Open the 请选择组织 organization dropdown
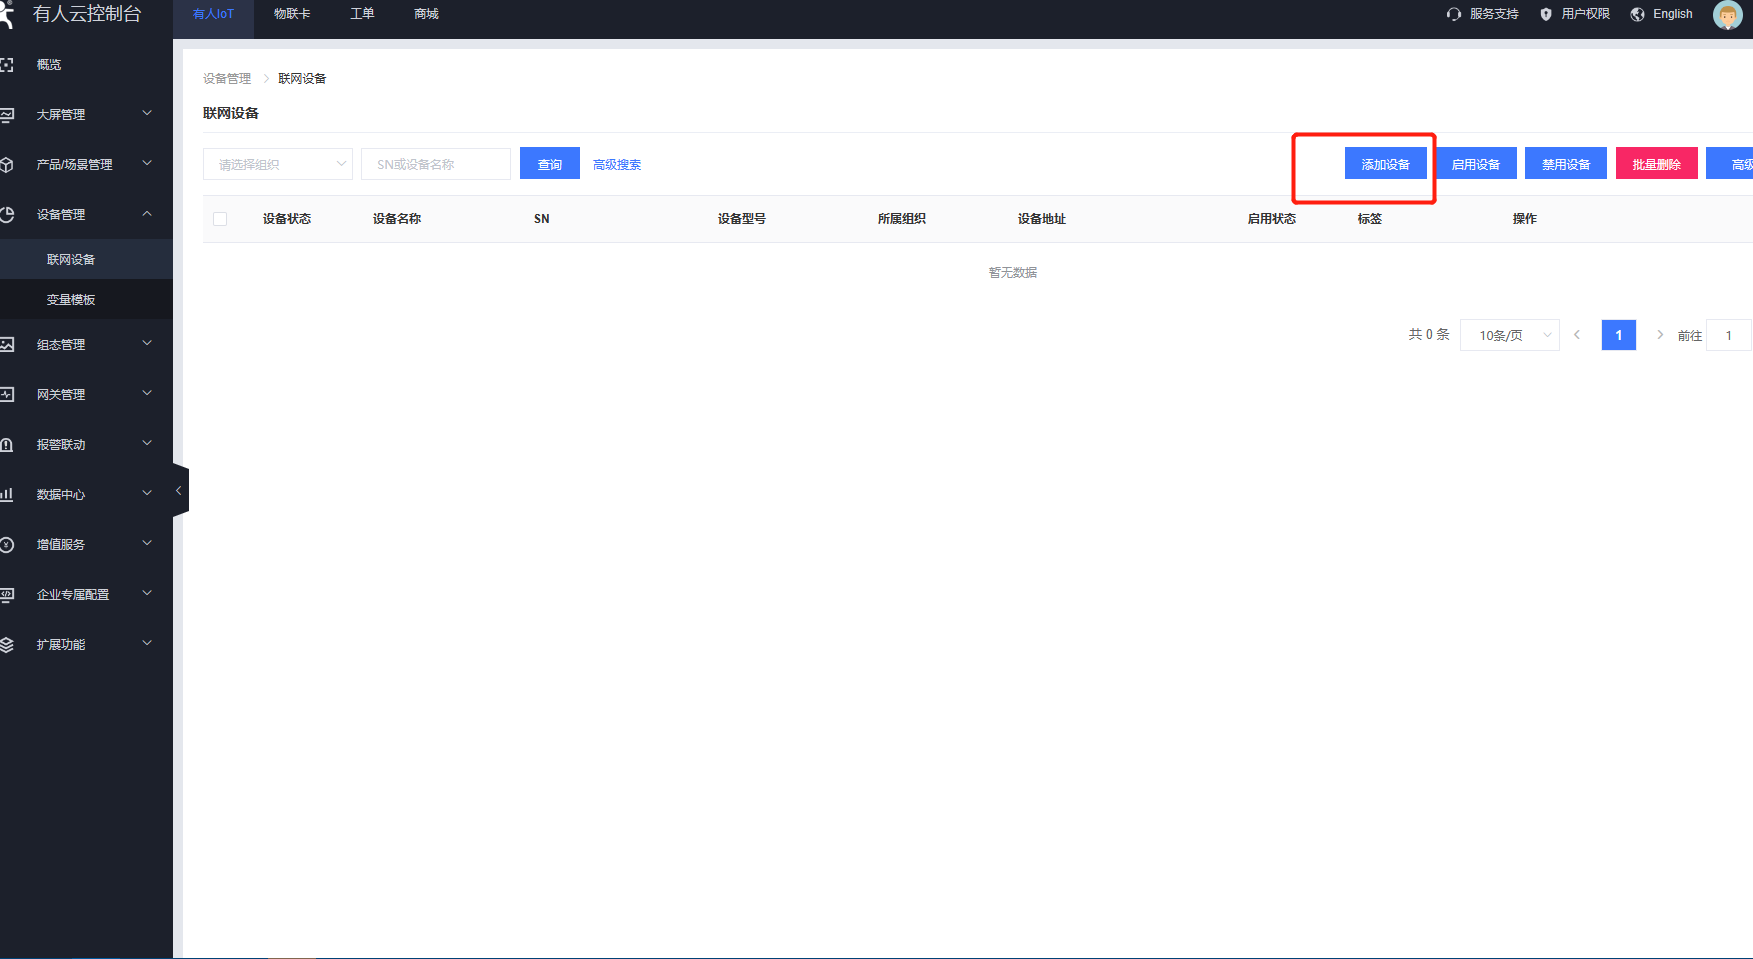 pyautogui.click(x=277, y=164)
